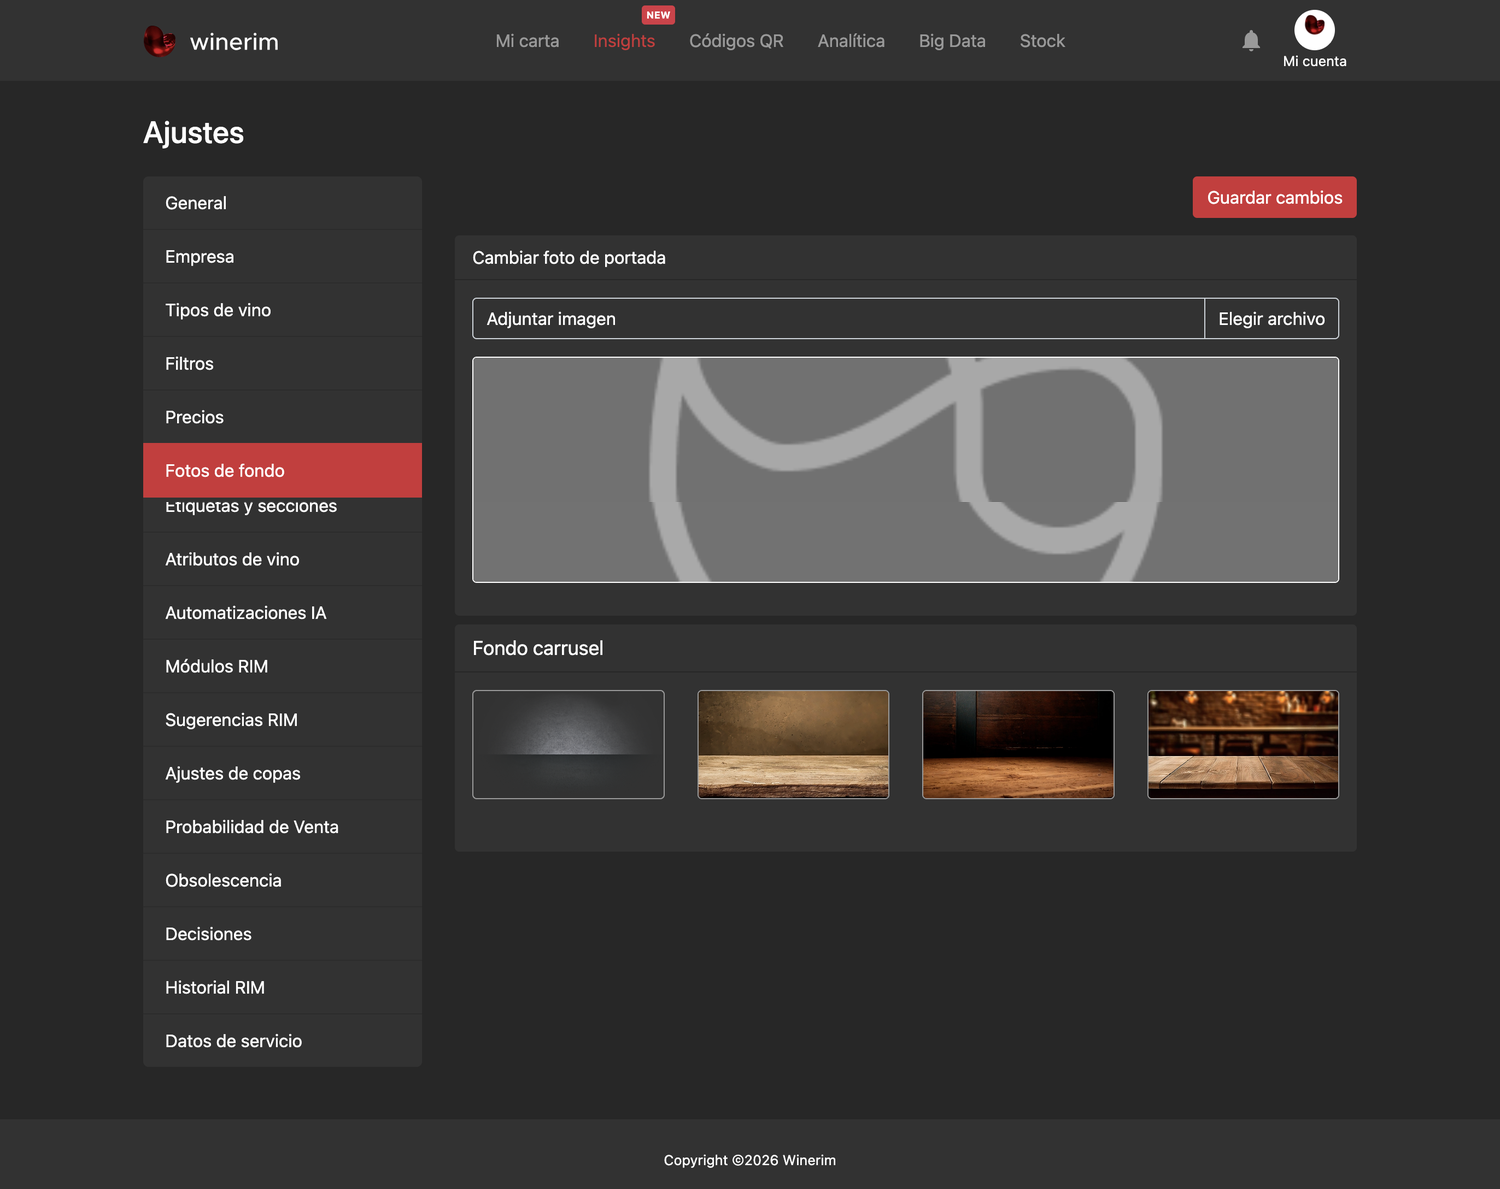1500x1189 pixels.
Task: Select Ajustes de copas in sidebar
Action: 282,773
